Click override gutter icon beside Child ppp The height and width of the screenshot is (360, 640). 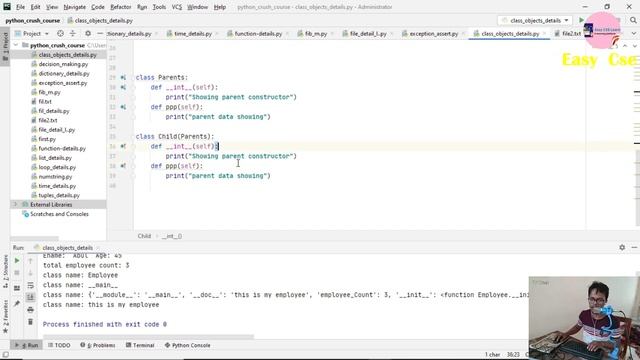[x=123, y=166]
